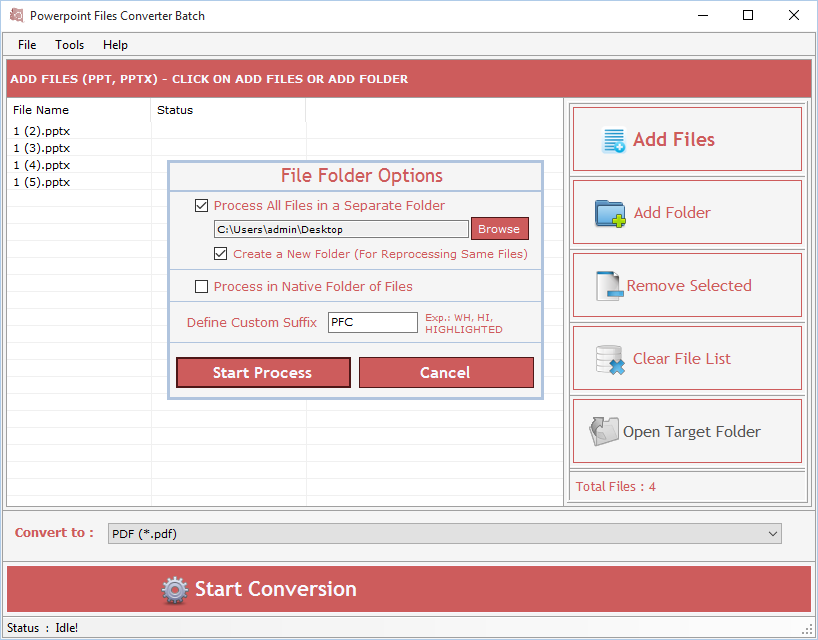Click the Browse button
Viewport: 818px width, 640px height.
pos(499,229)
